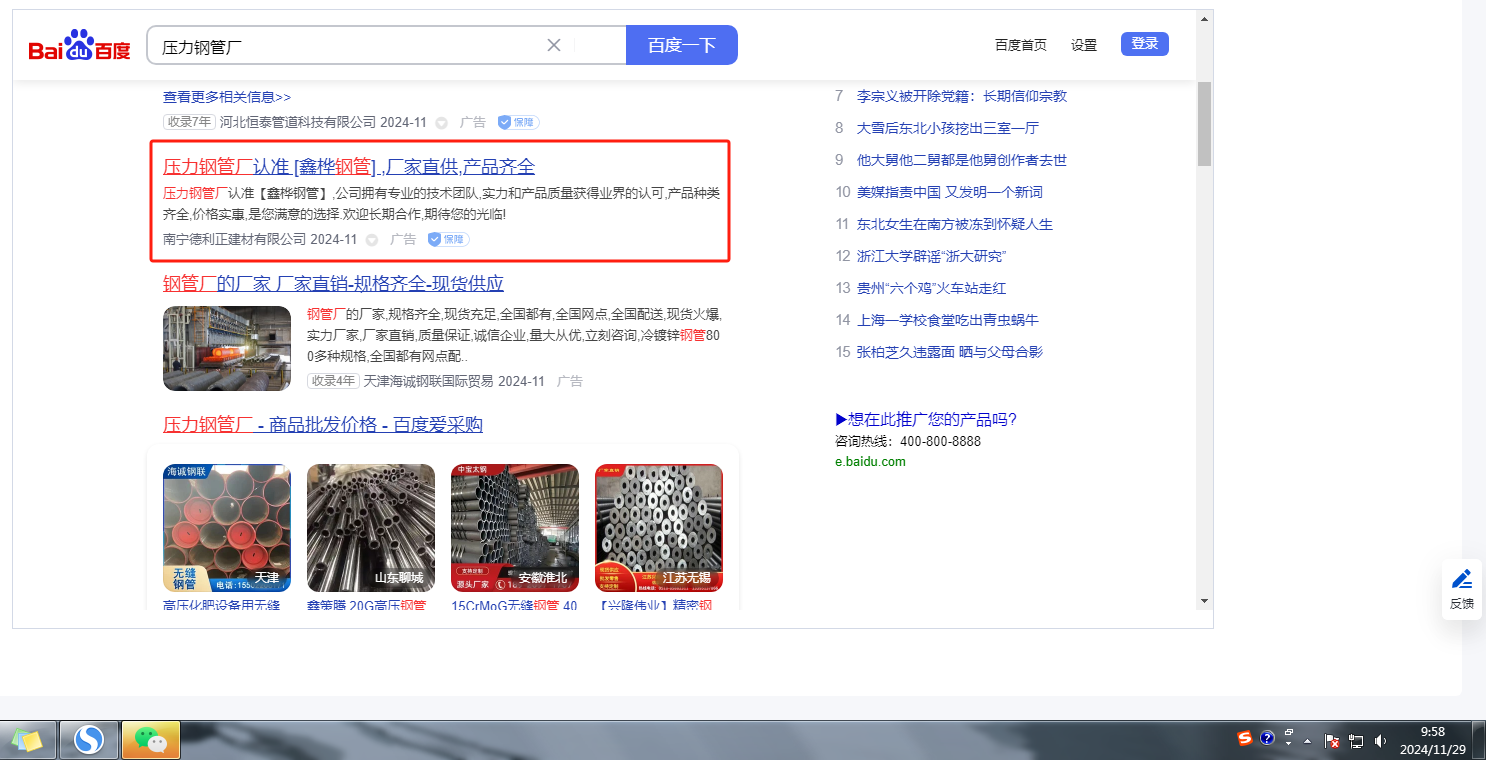Open 压力钢管厂 - 商品批发价格 - 百度爱采购 link
Viewport: 1486px width, 760px height.
point(323,425)
